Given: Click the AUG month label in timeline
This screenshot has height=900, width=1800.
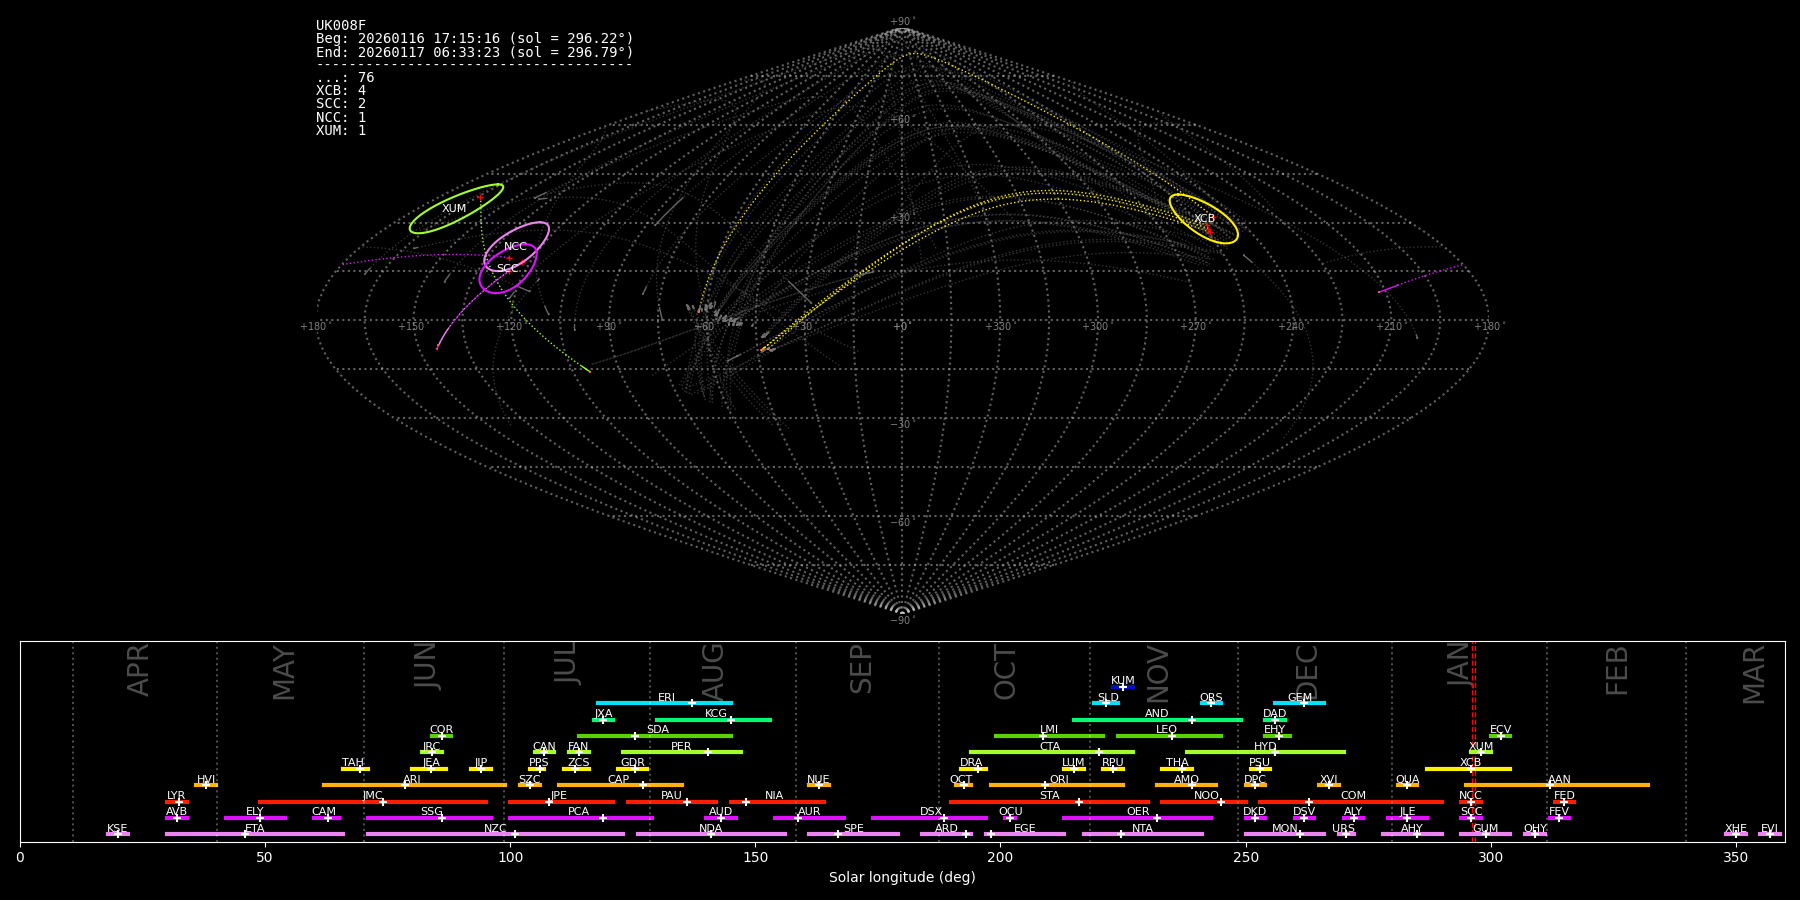Looking at the screenshot, I should [713, 670].
